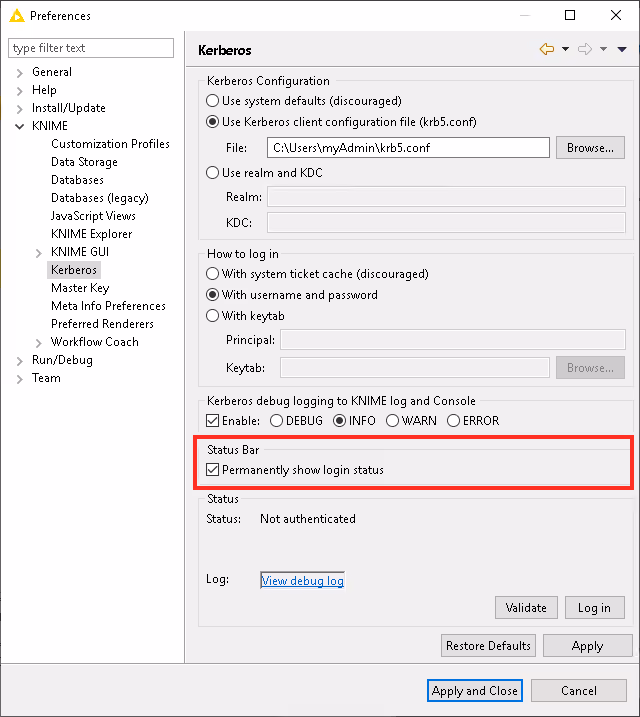Click the View debug log link
The image size is (640, 717).
[x=302, y=581]
